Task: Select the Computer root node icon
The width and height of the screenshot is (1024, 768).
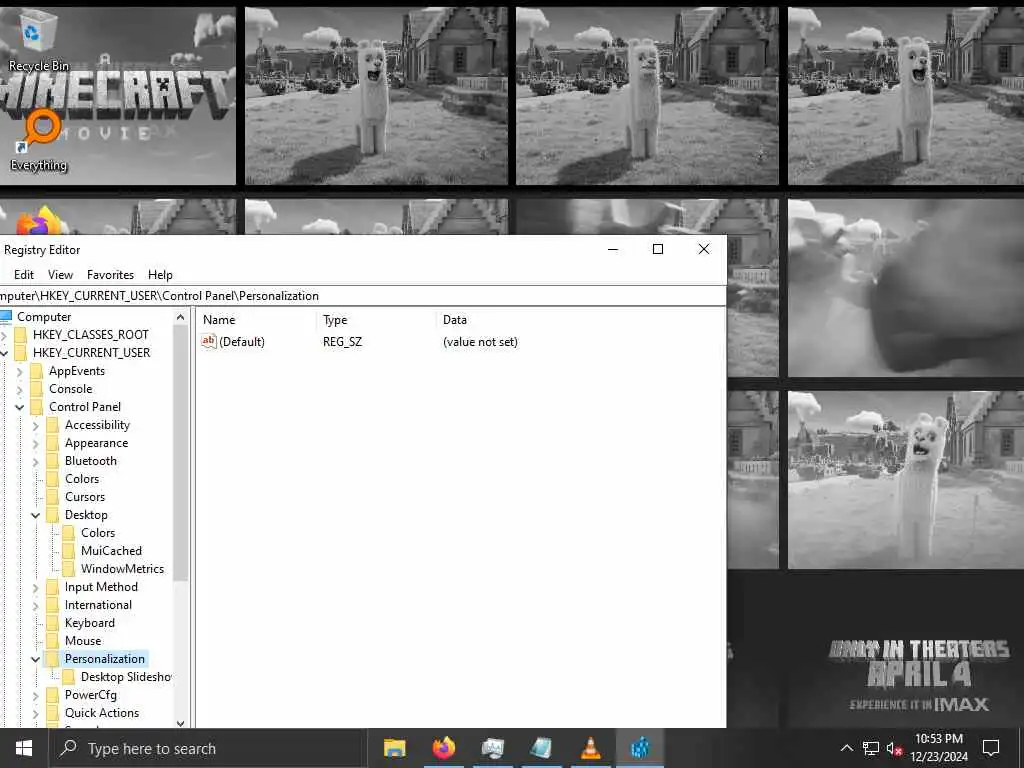Action: tap(7, 317)
